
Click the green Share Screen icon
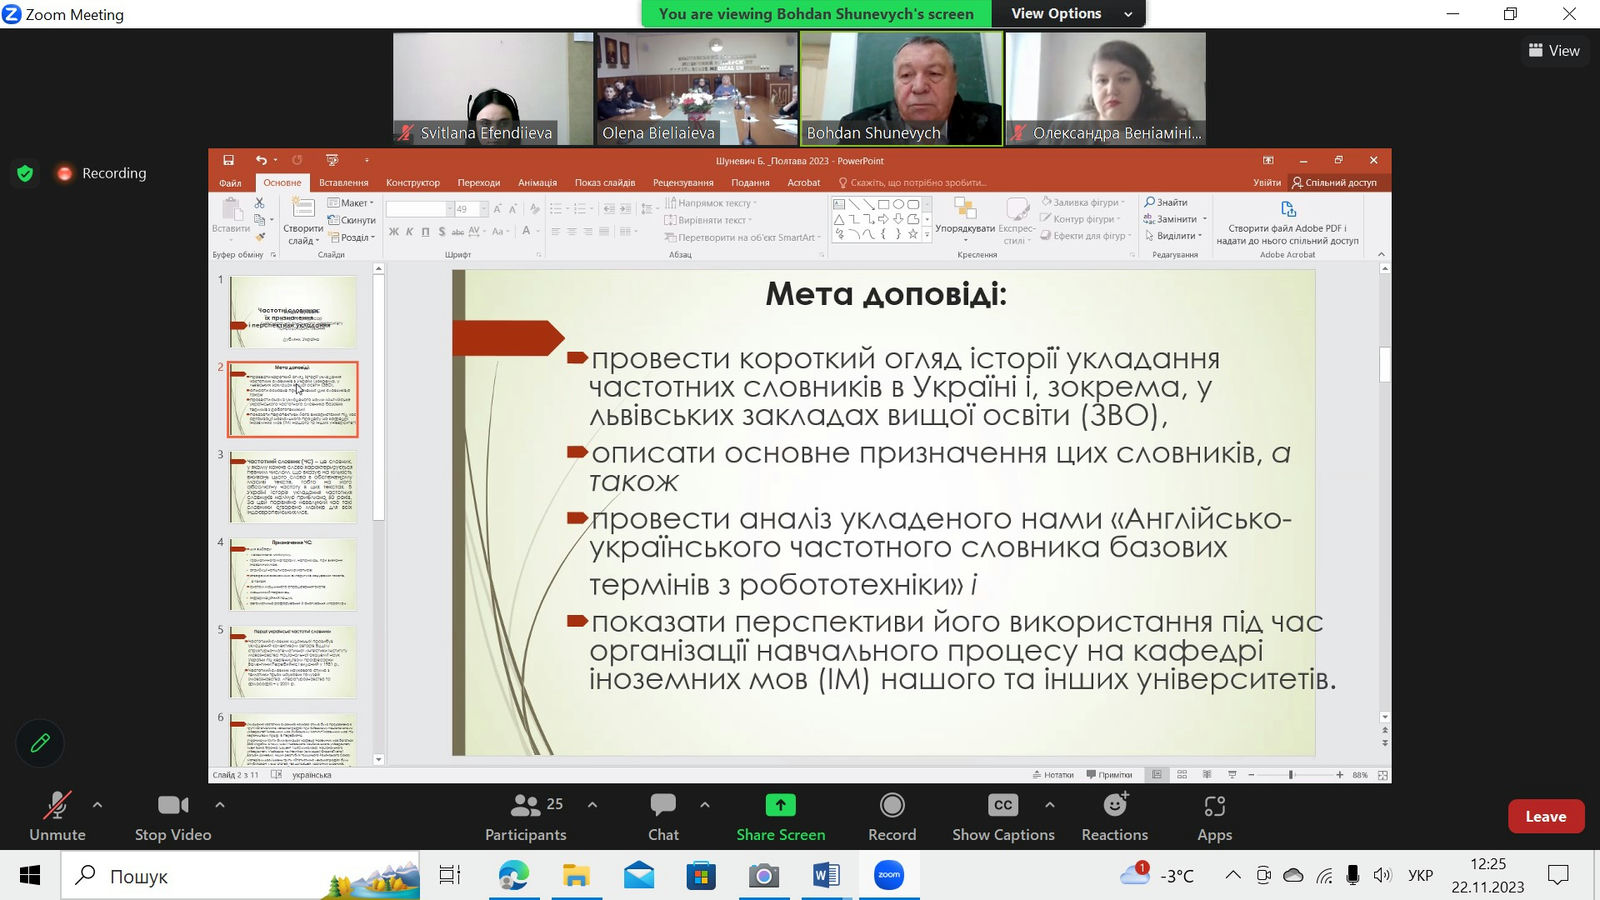(x=780, y=805)
